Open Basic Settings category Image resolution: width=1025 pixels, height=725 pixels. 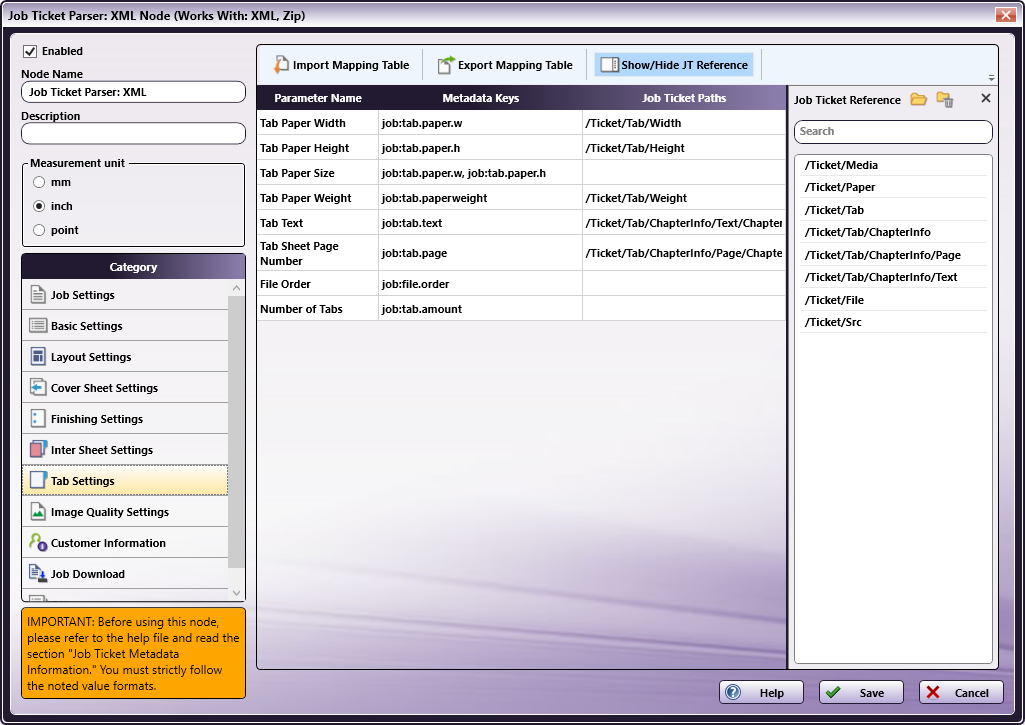pyautogui.click(x=126, y=326)
